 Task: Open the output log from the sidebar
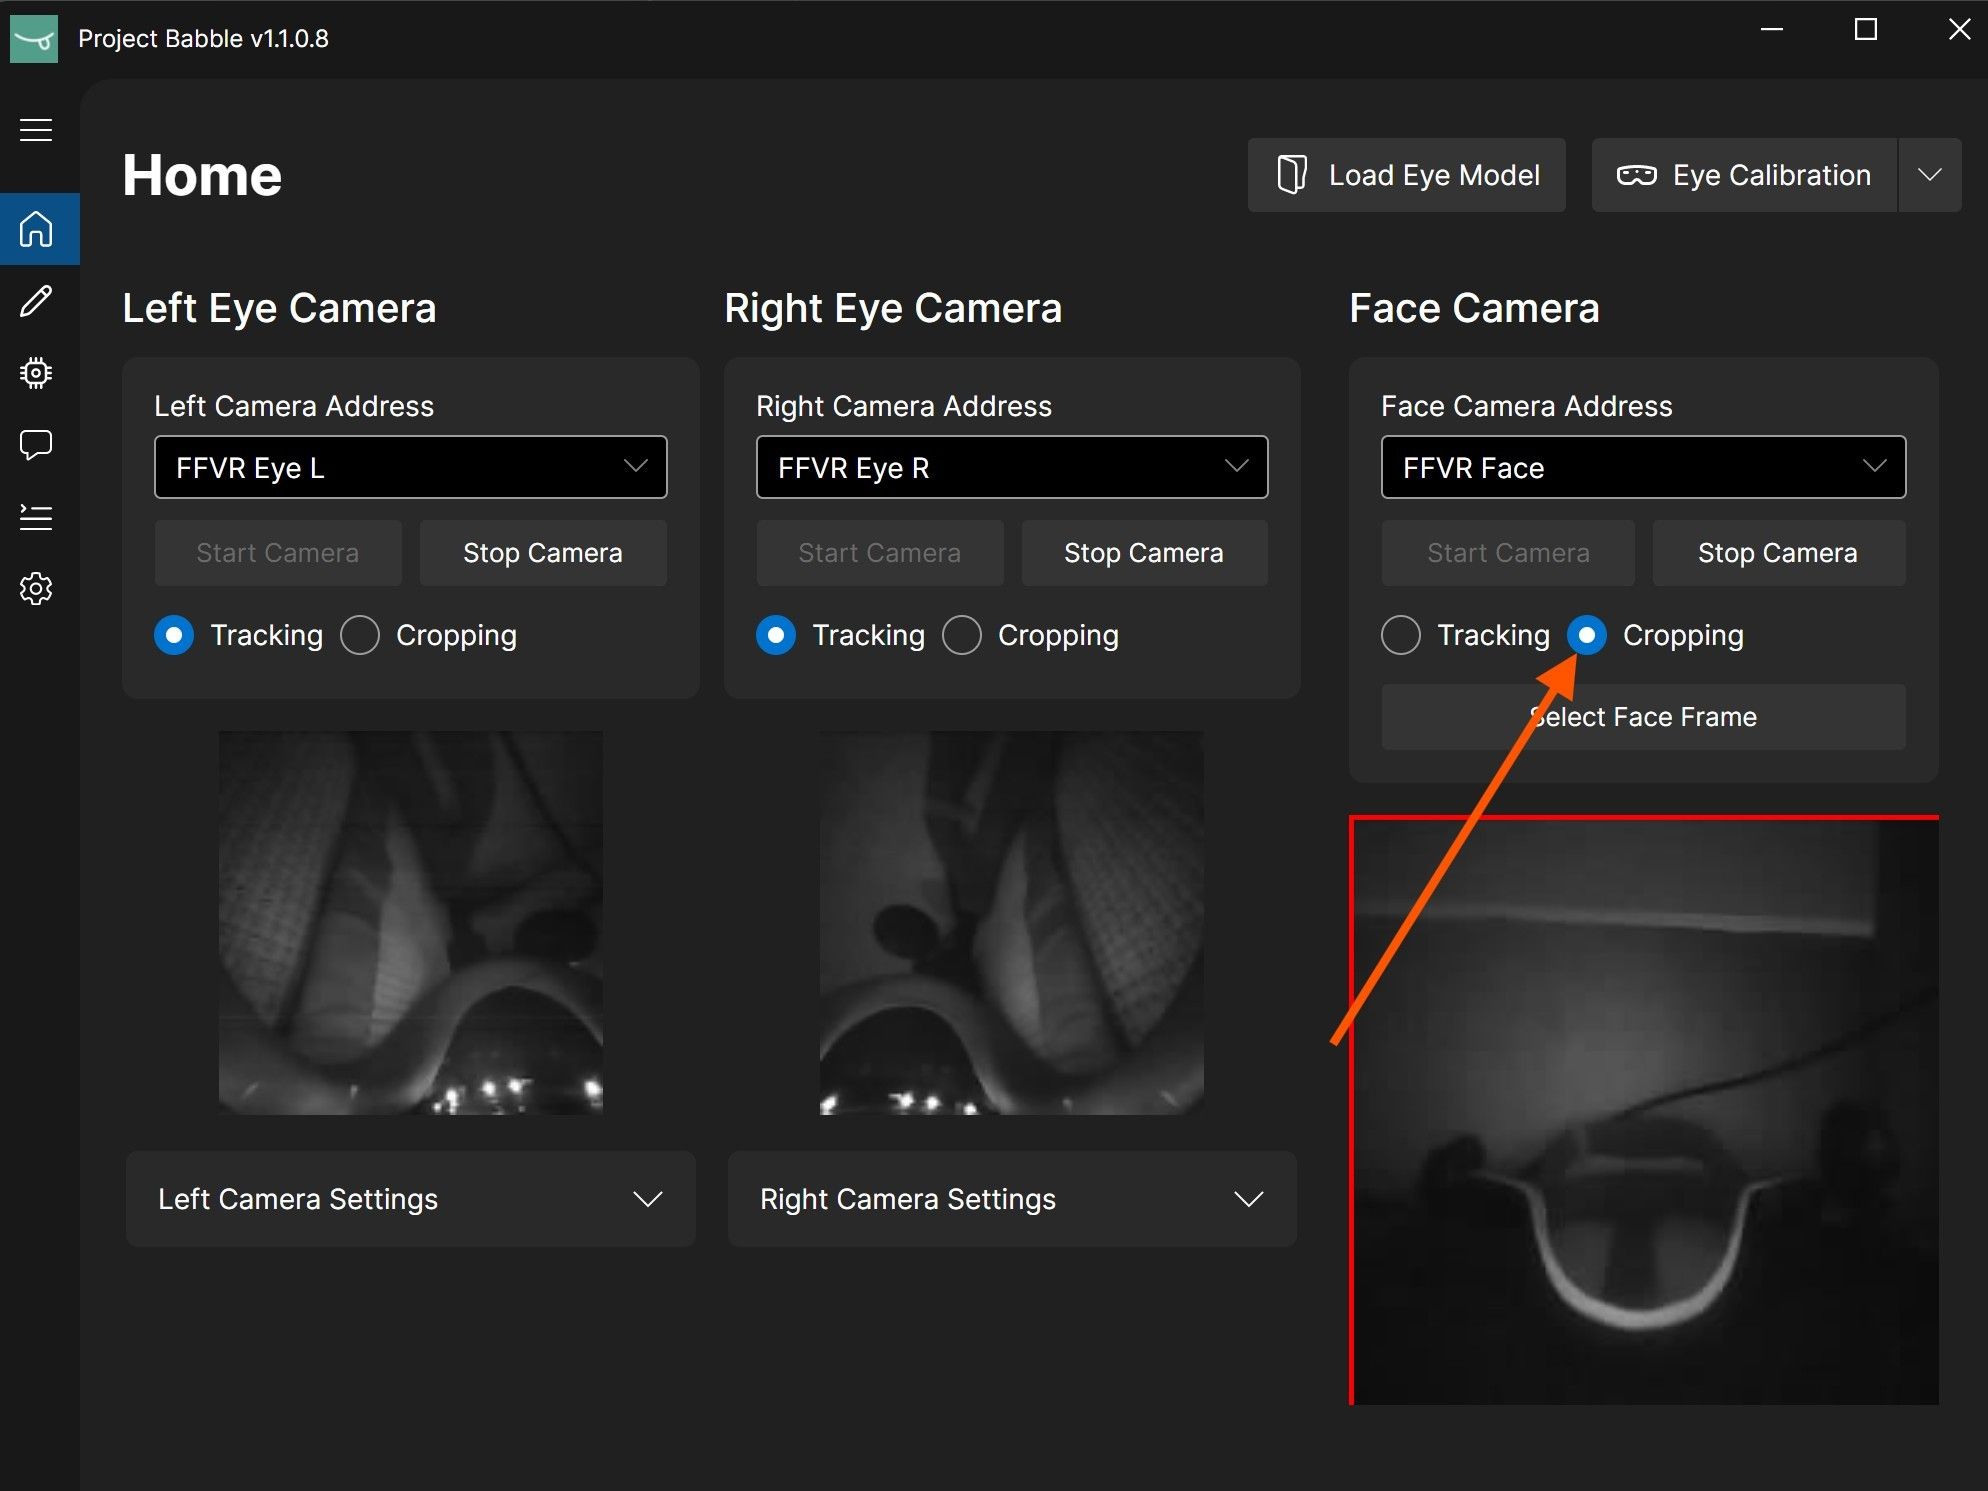coord(36,516)
